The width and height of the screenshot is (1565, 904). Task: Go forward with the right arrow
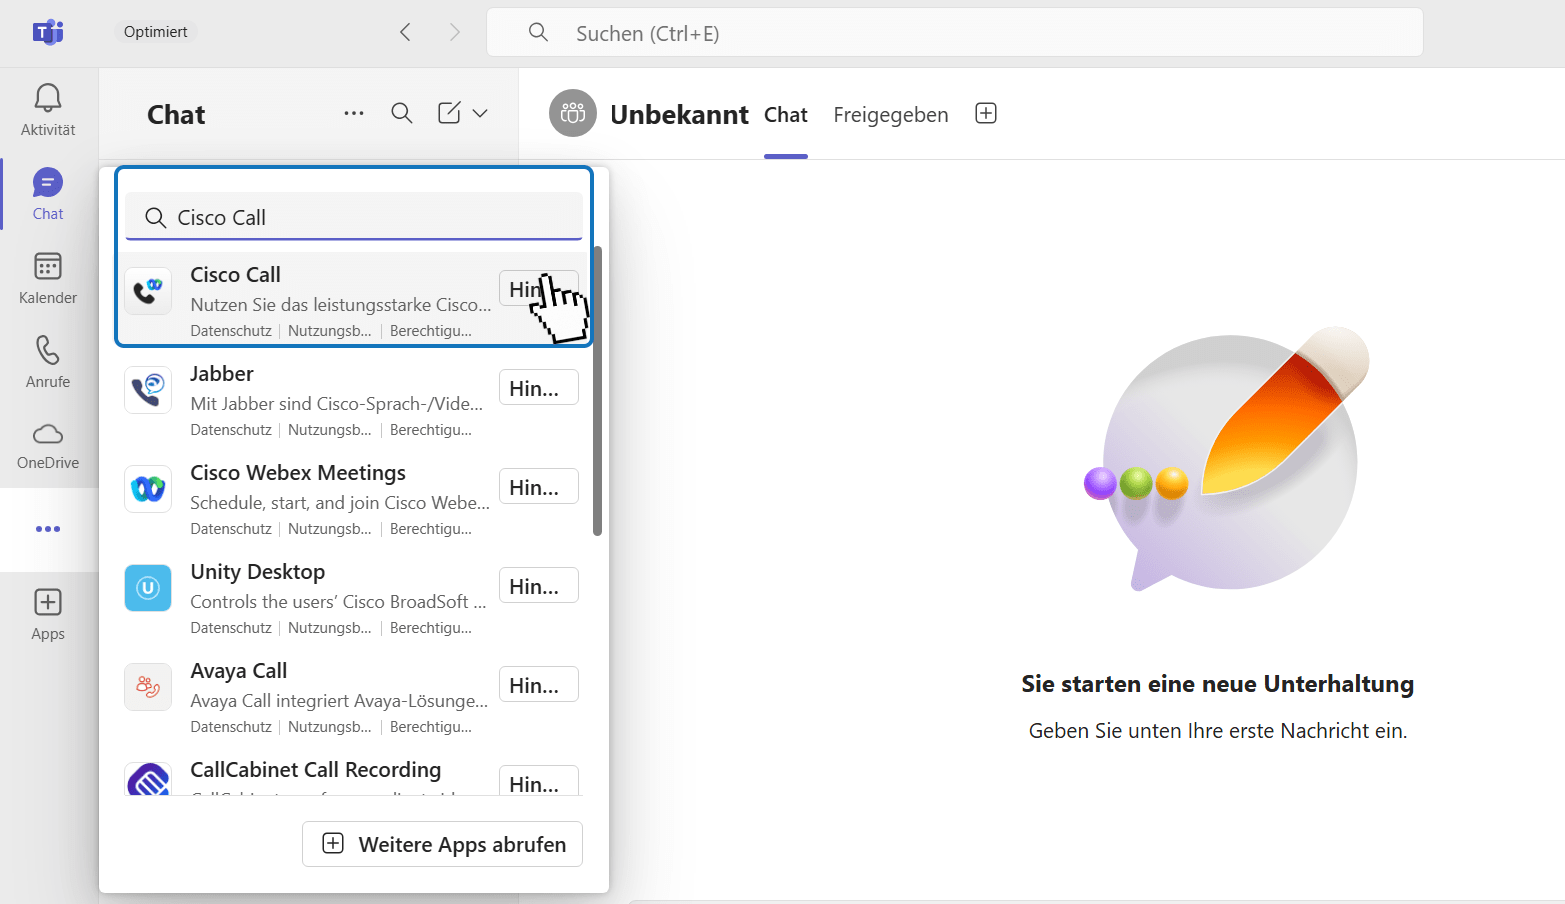click(454, 32)
